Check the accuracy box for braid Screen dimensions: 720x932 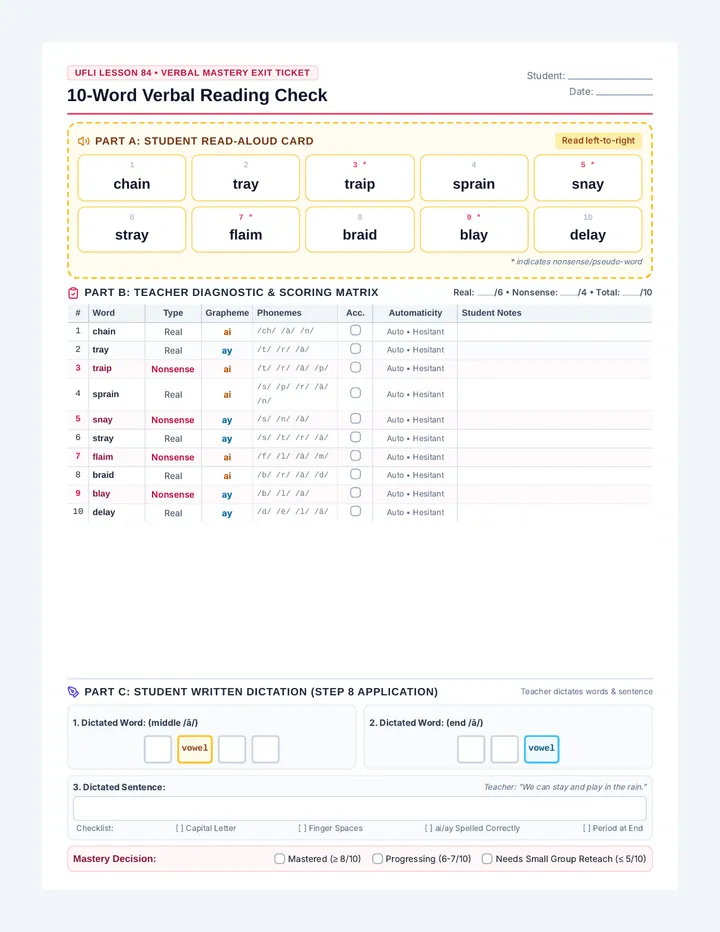click(x=356, y=474)
